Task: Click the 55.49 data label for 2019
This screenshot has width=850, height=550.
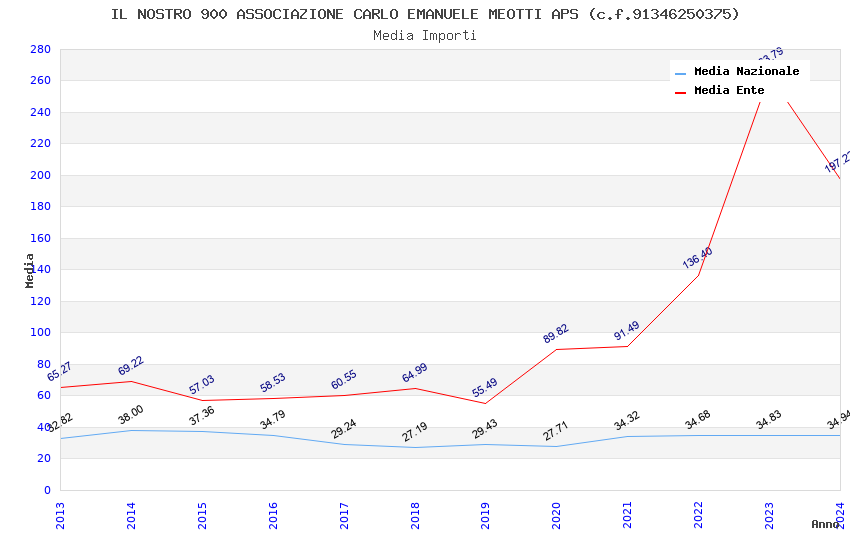Action: coord(485,388)
